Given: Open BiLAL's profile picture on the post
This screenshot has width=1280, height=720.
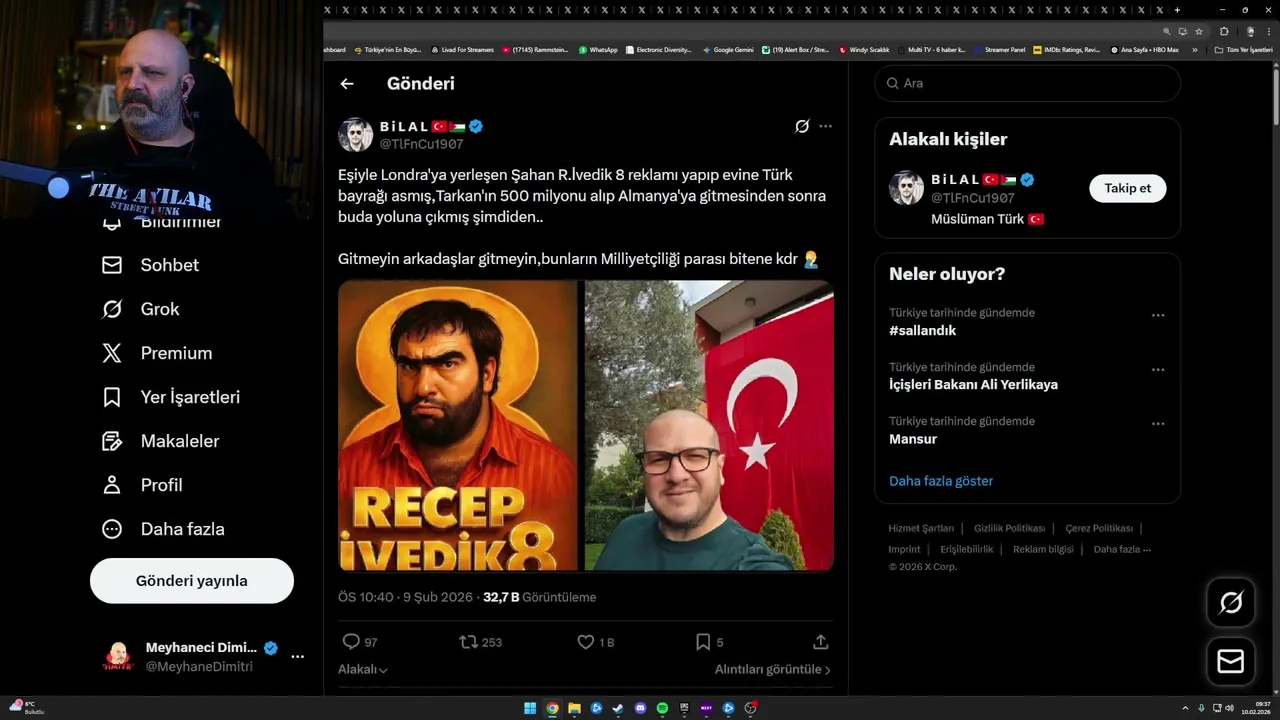Looking at the screenshot, I should [x=355, y=135].
